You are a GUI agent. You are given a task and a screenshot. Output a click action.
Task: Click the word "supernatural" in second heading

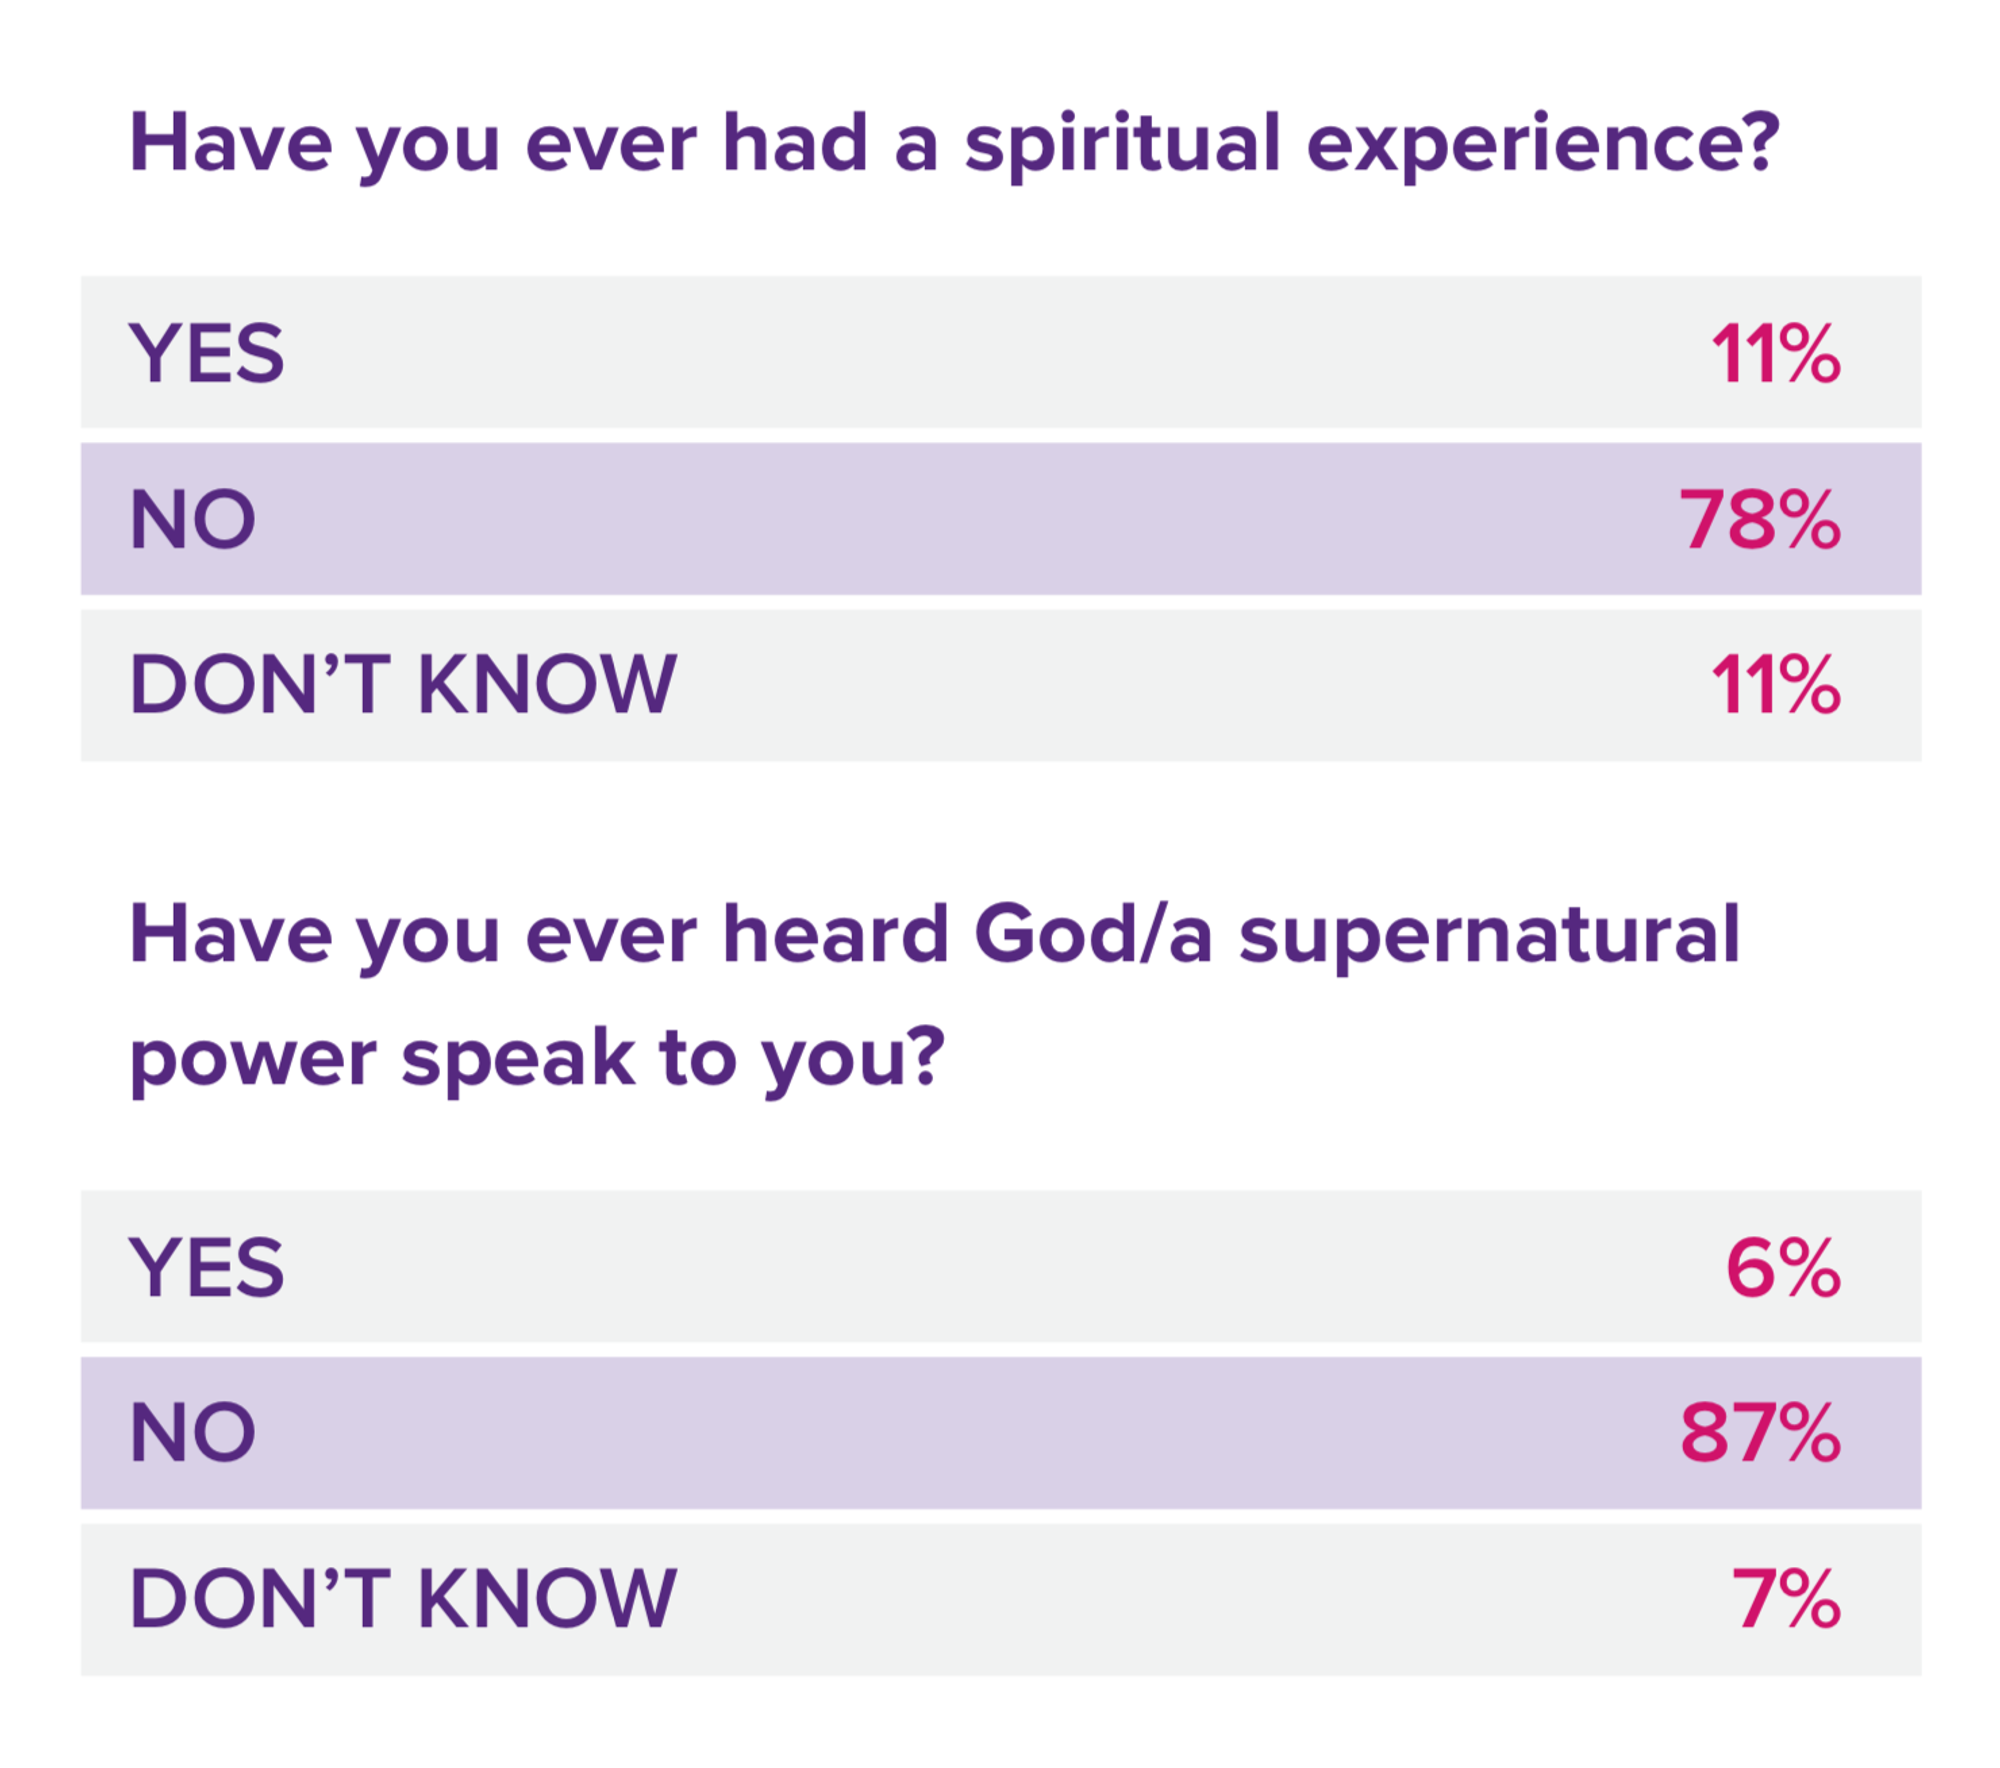click(x=1489, y=937)
